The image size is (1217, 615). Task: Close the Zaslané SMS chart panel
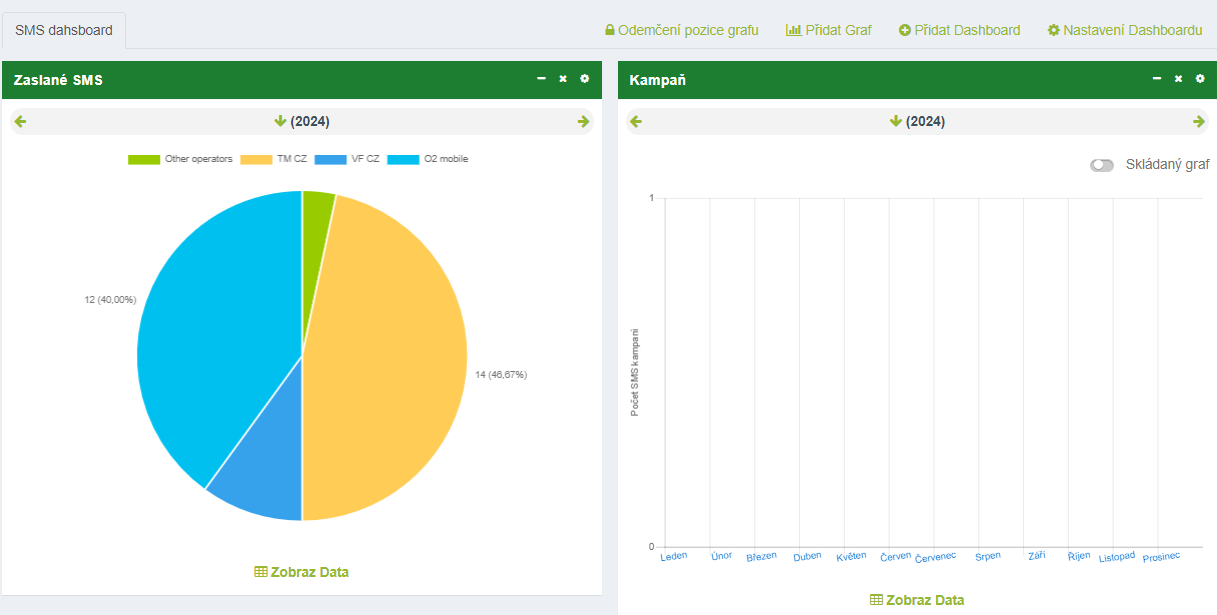563,79
